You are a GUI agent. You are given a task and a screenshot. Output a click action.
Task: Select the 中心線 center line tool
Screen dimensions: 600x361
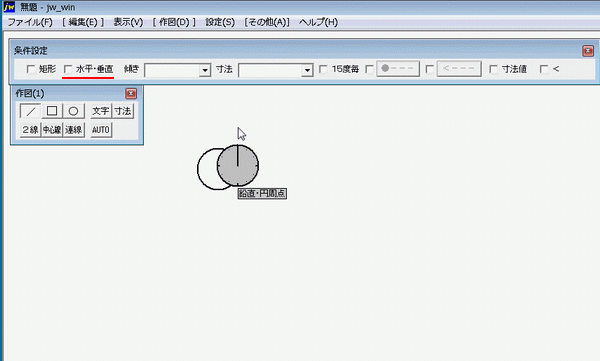[x=52, y=130]
